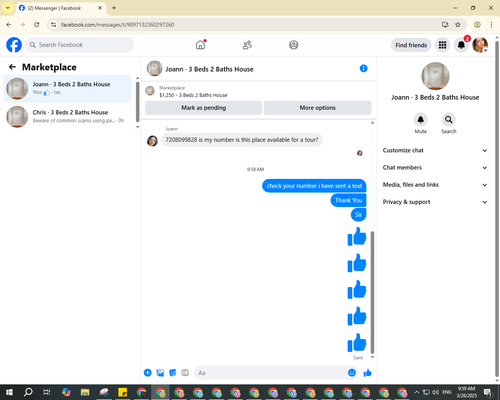The height and width of the screenshot is (400, 500).
Task: Open the account profile picture menu
Action: click(x=480, y=45)
